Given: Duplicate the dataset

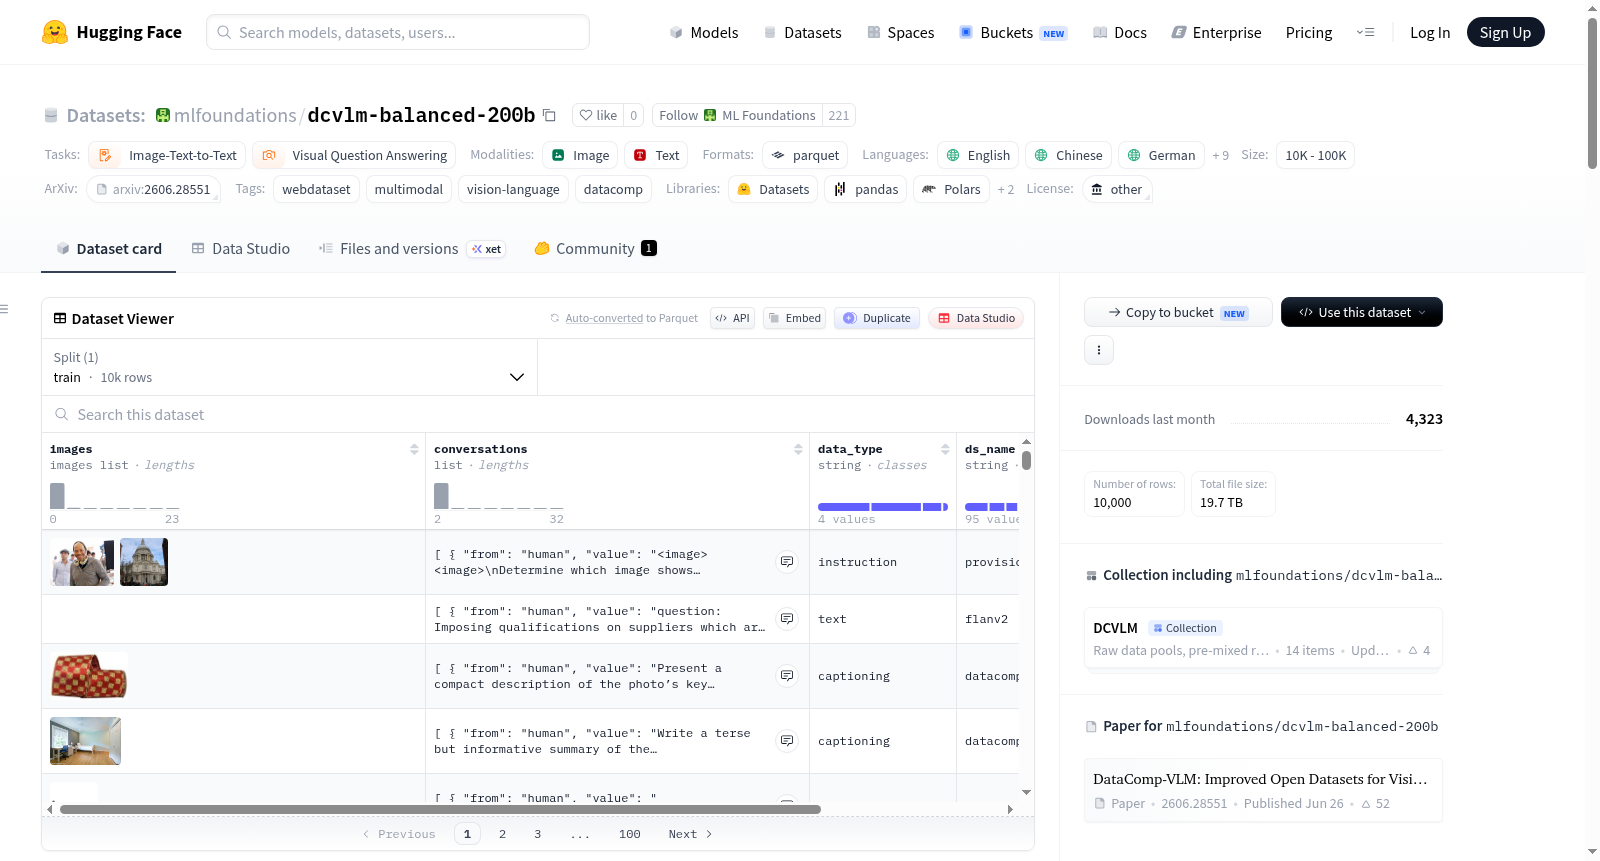Looking at the screenshot, I should (x=877, y=318).
